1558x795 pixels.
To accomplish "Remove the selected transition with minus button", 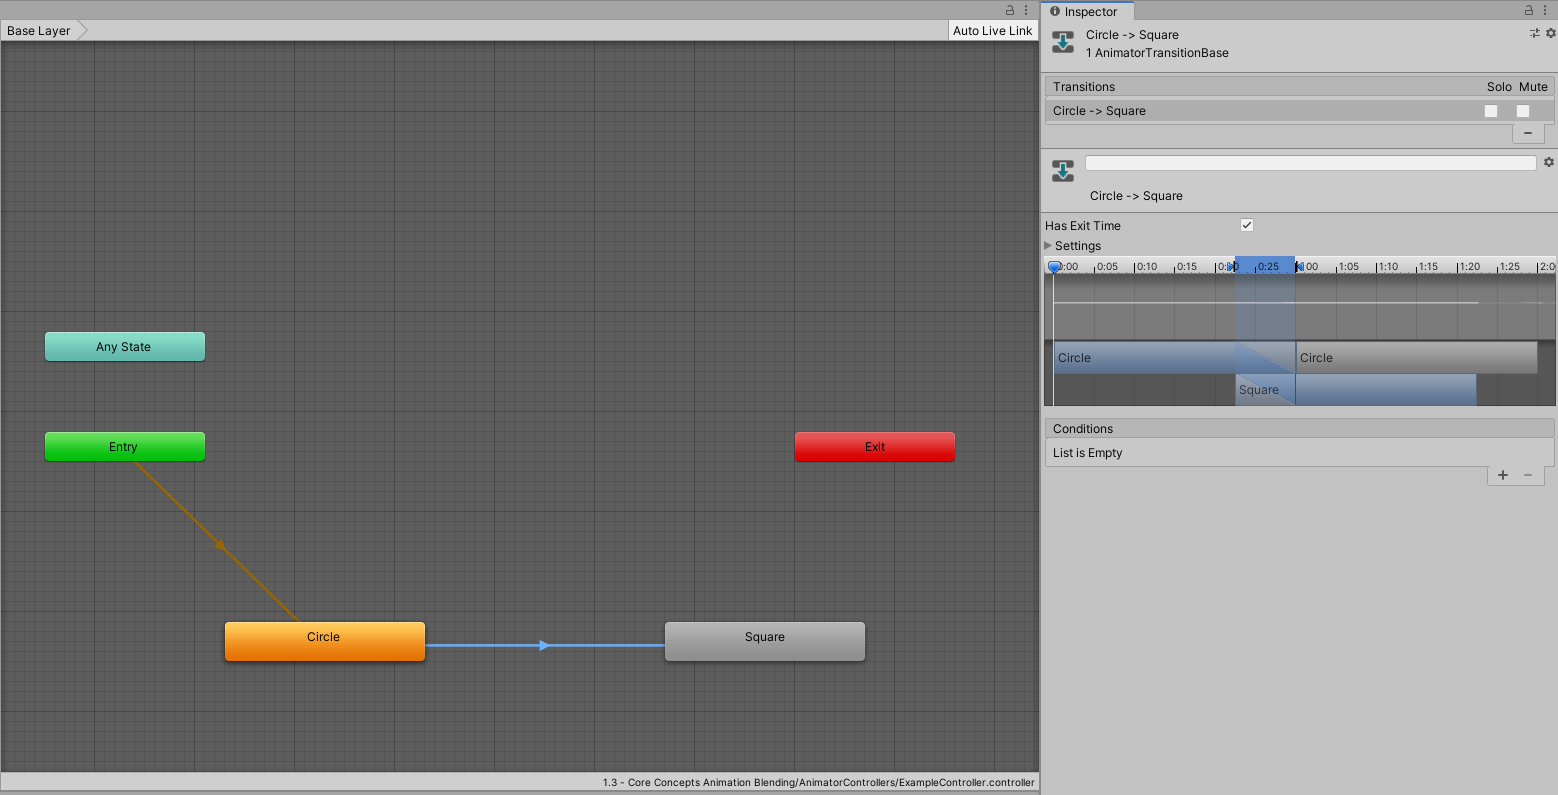I will (1528, 133).
